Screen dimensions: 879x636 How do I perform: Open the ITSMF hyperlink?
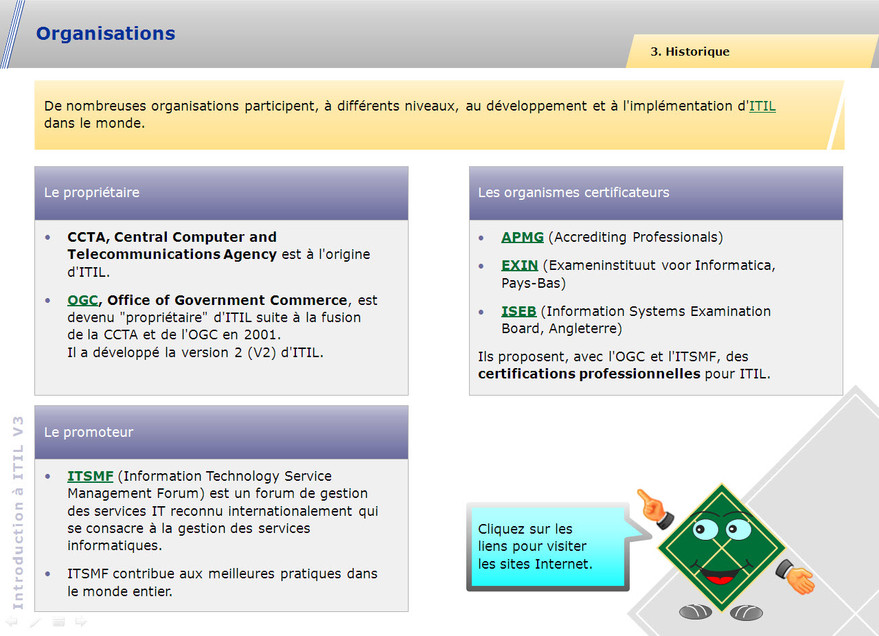[90, 476]
